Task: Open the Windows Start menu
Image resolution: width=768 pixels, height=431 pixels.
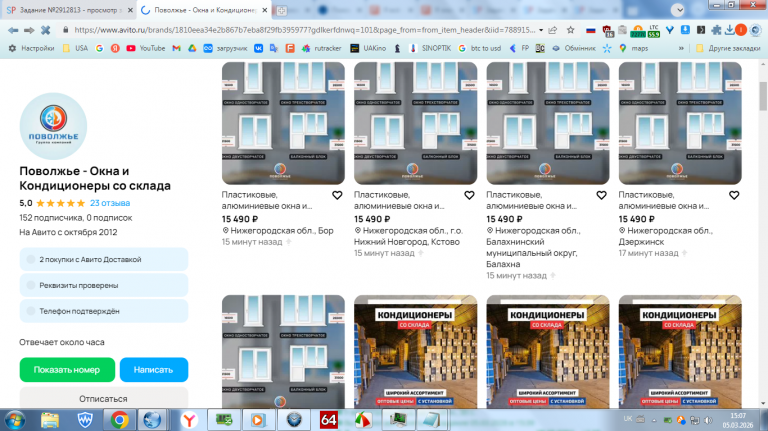Action: [x=15, y=420]
